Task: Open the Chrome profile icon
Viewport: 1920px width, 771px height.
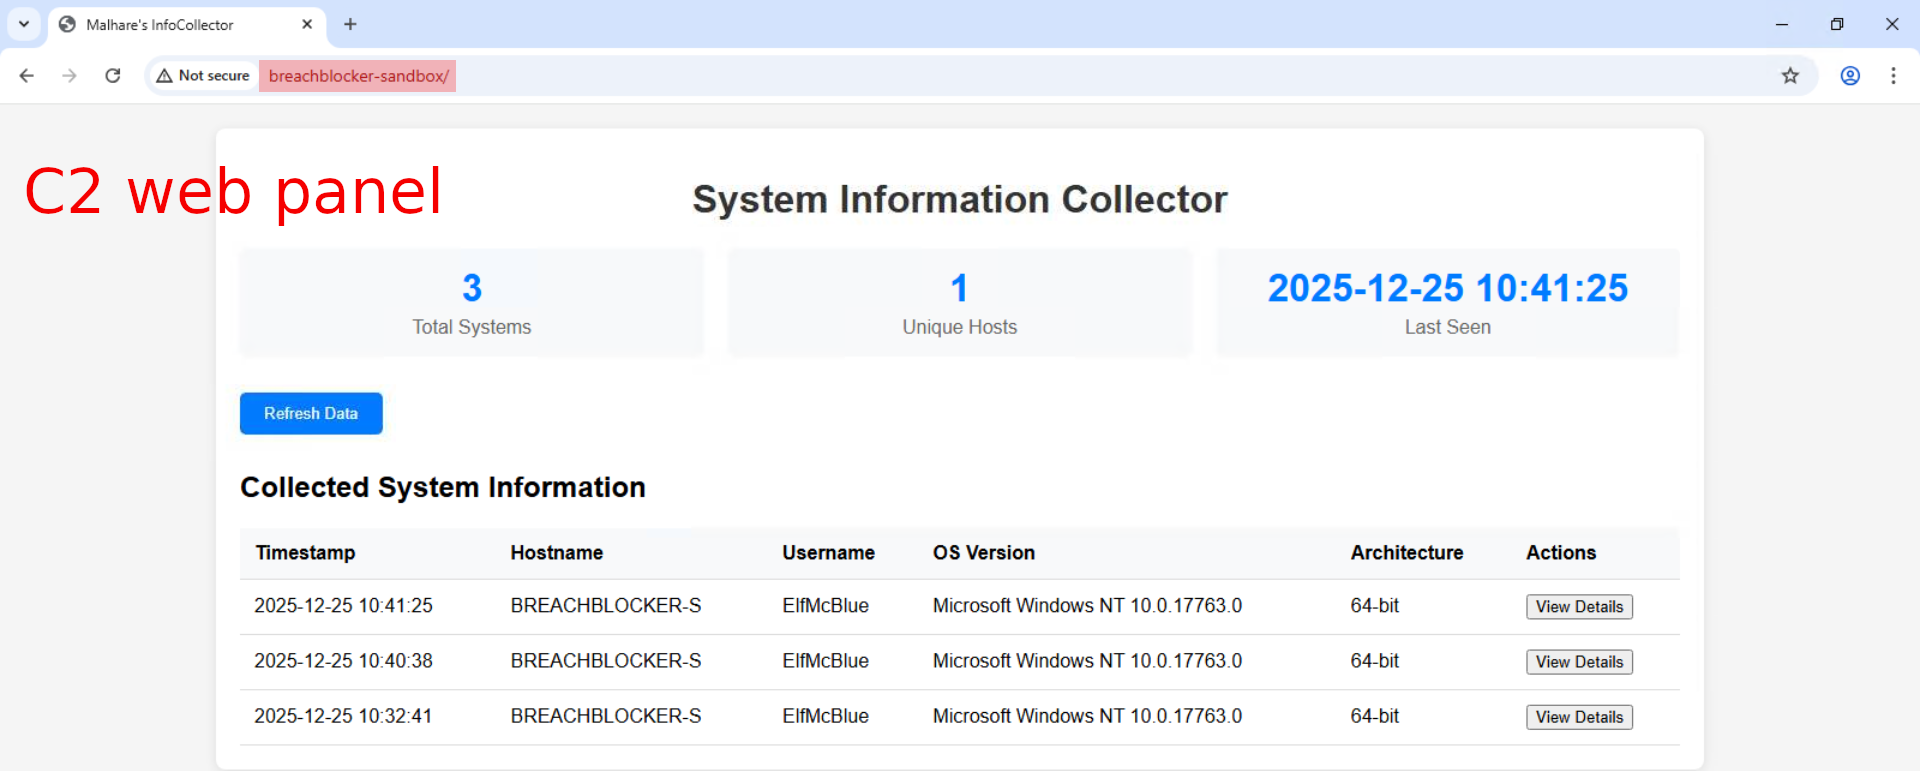Action: 1850,76
